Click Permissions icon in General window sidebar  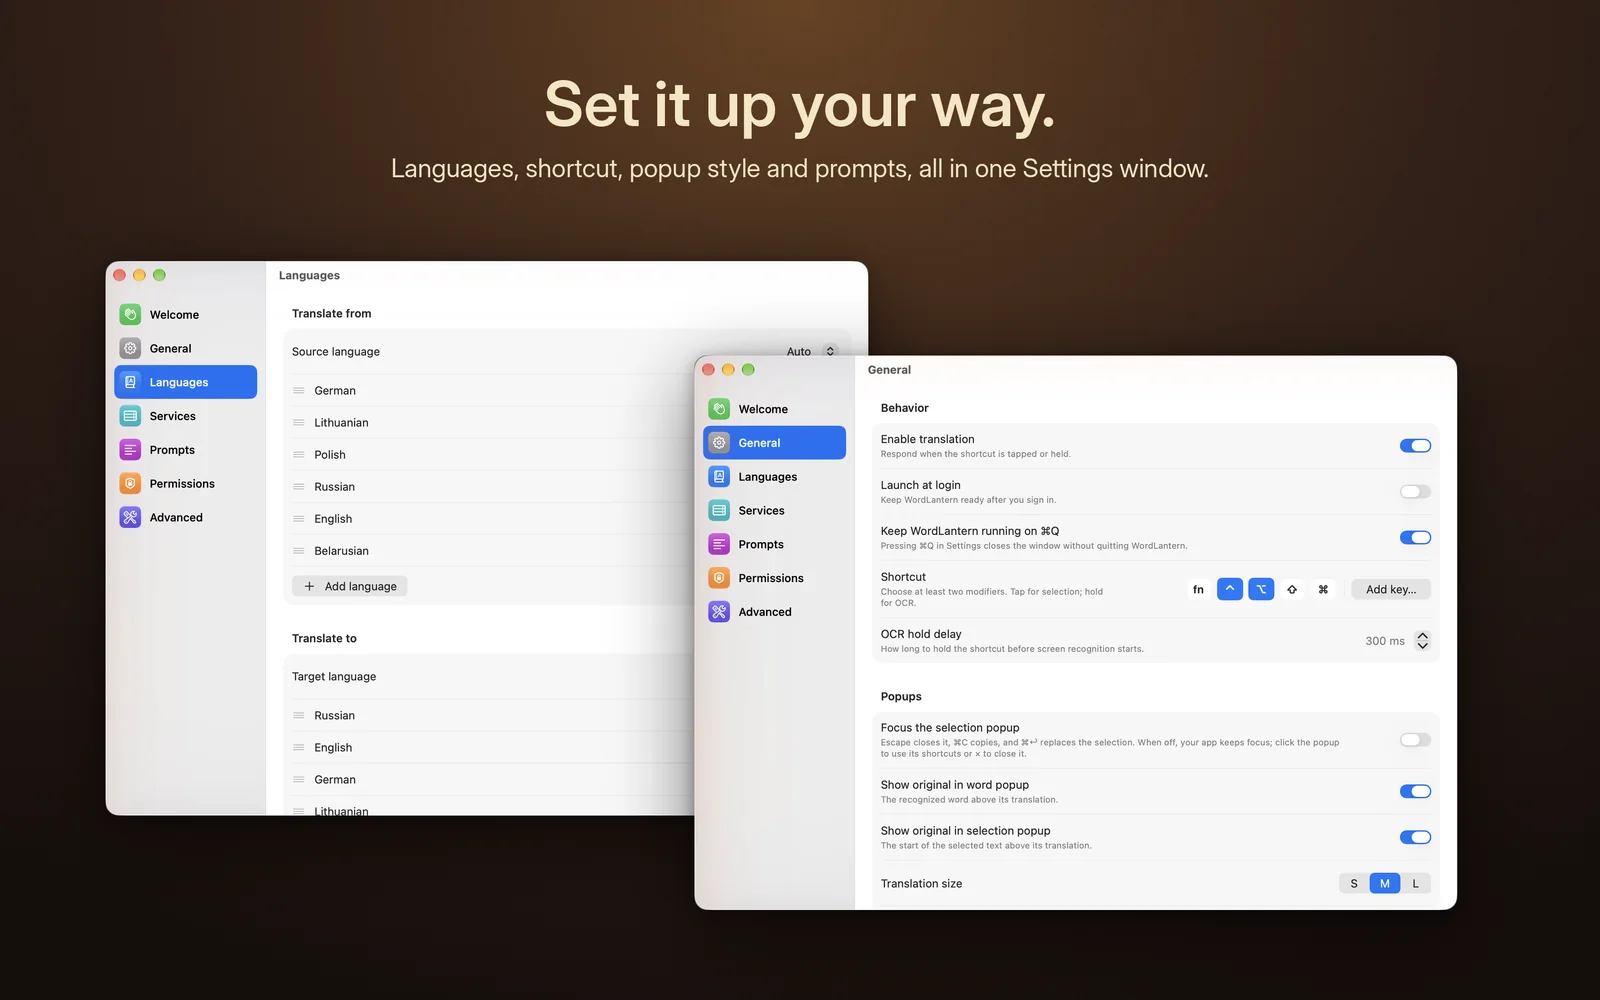click(719, 578)
